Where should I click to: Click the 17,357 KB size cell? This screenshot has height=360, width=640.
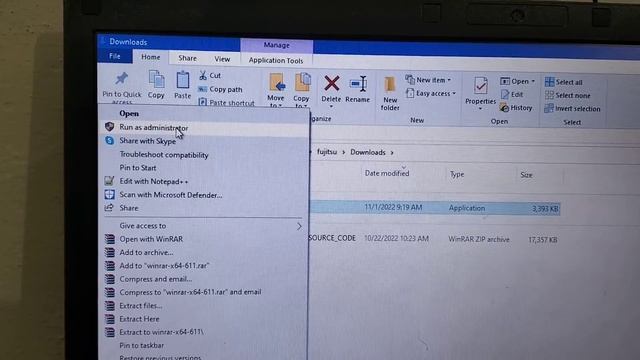coord(542,240)
